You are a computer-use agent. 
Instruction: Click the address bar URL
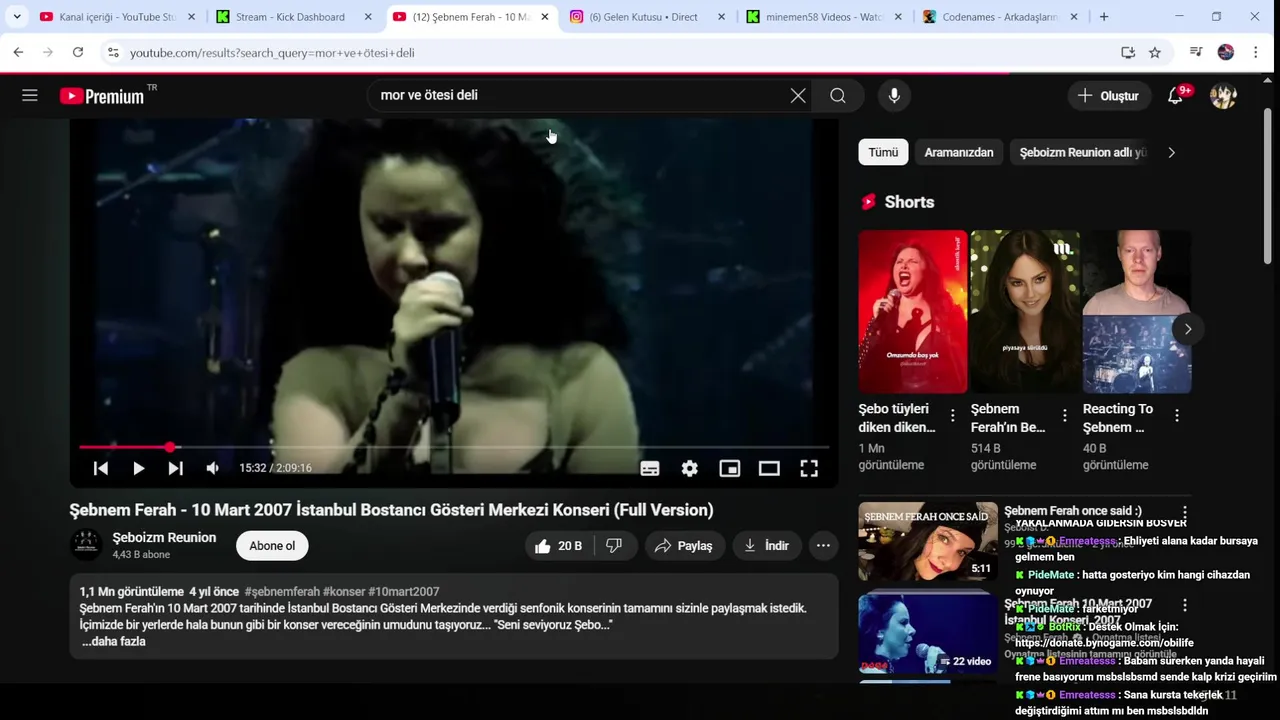point(272,53)
